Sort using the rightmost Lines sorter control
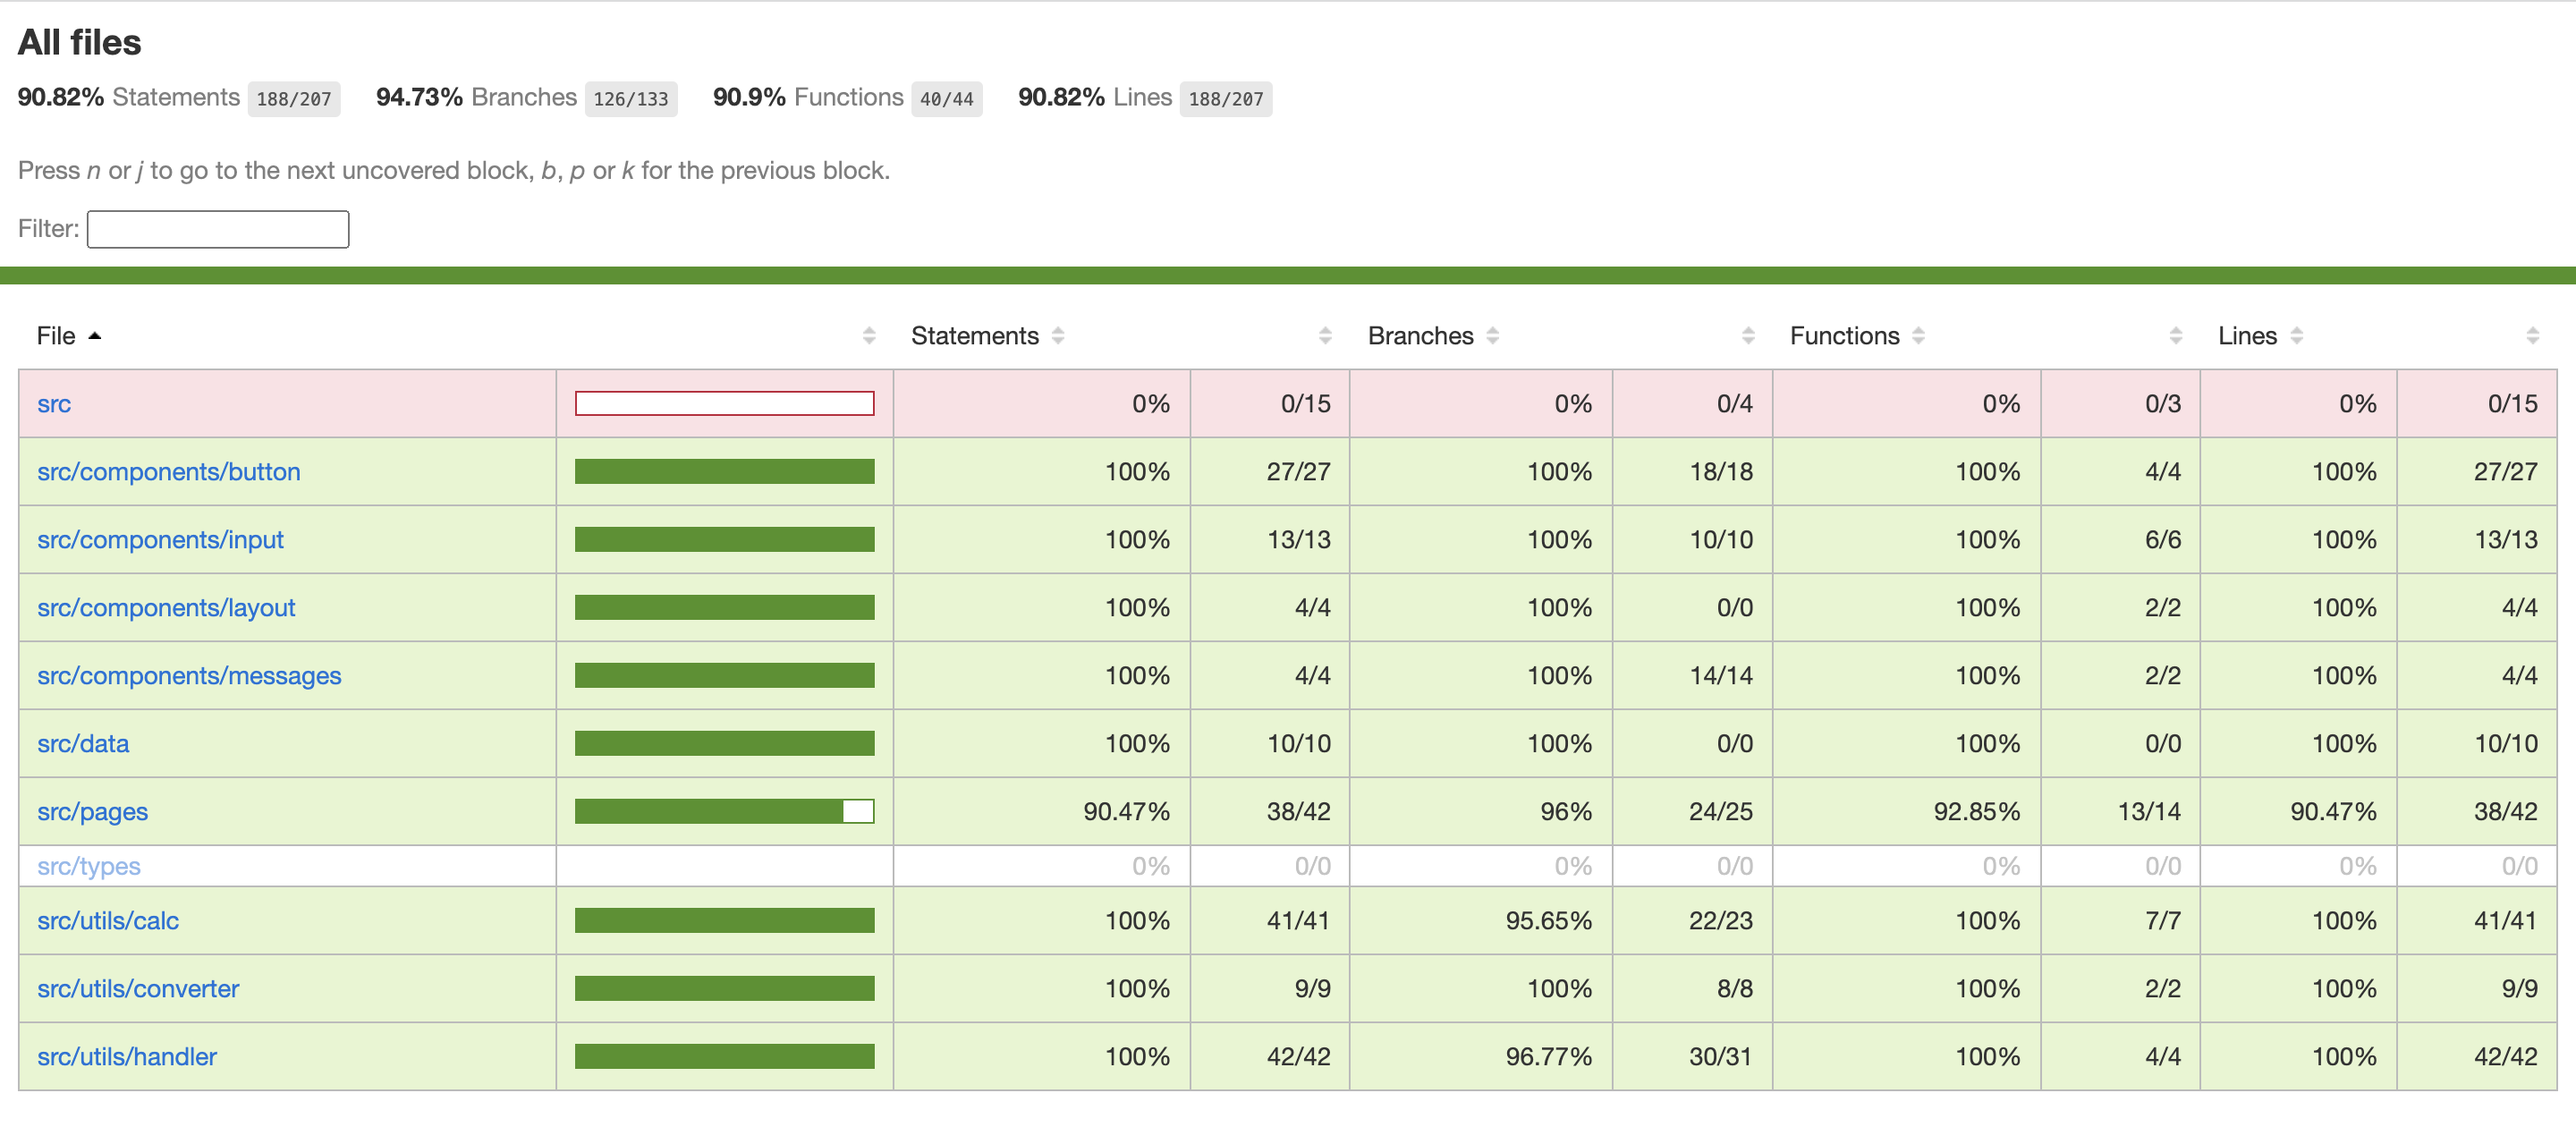This screenshot has height=1127, width=2576. tap(2531, 335)
